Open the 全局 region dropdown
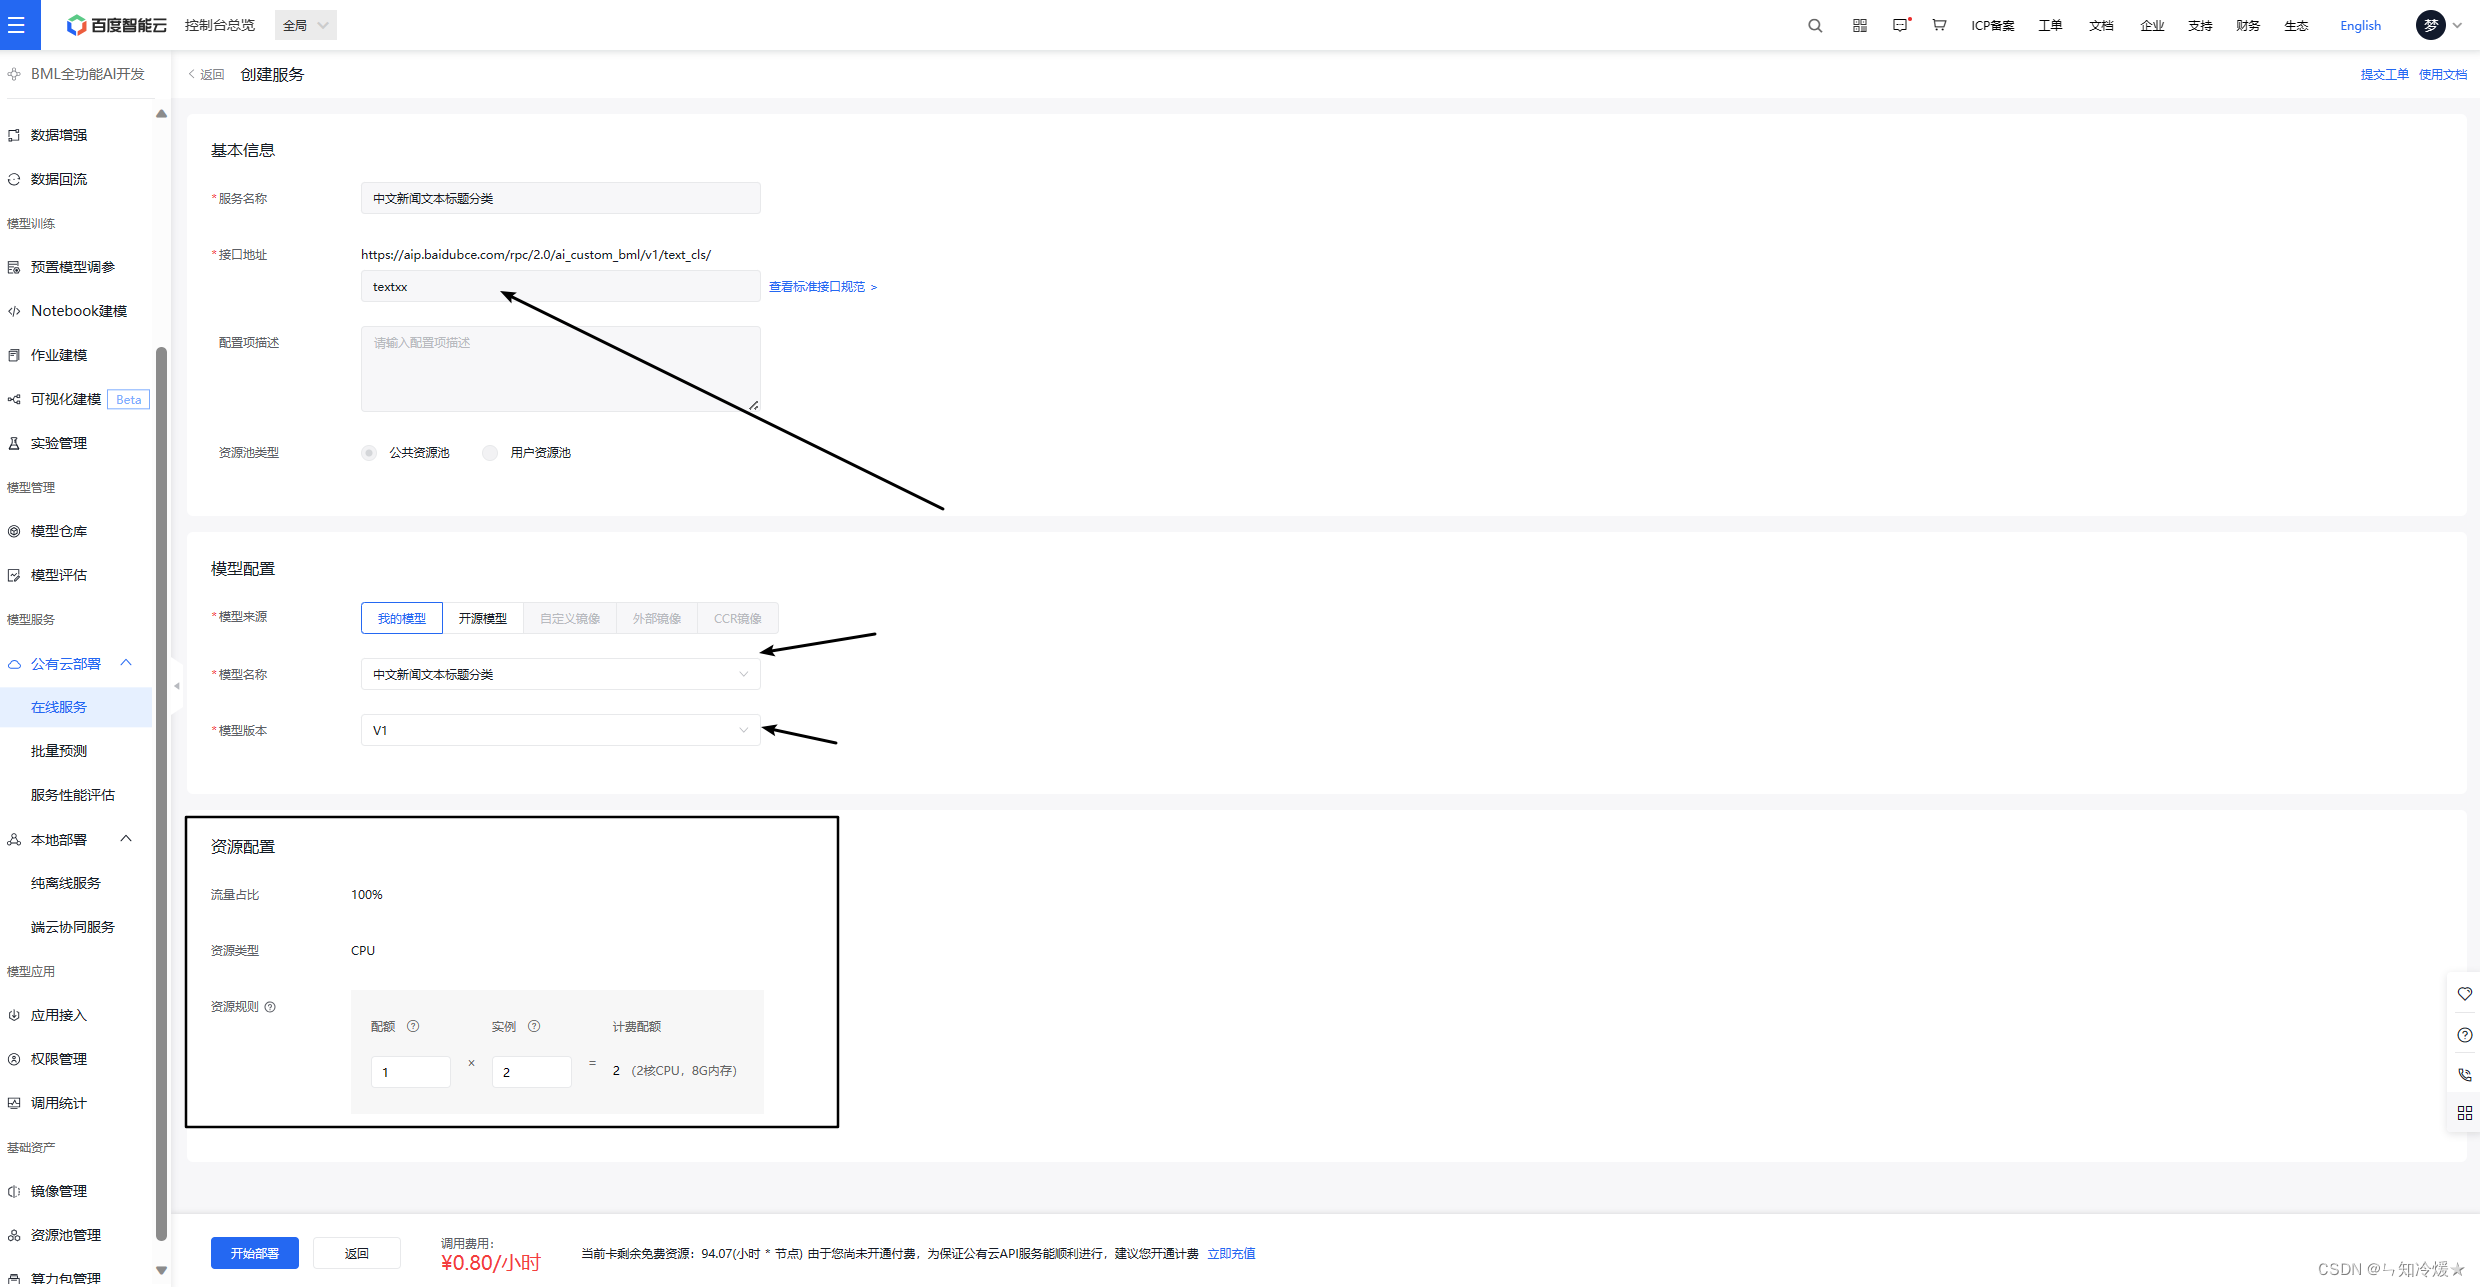The width and height of the screenshot is (2480, 1287). click(x=305, y=25)
